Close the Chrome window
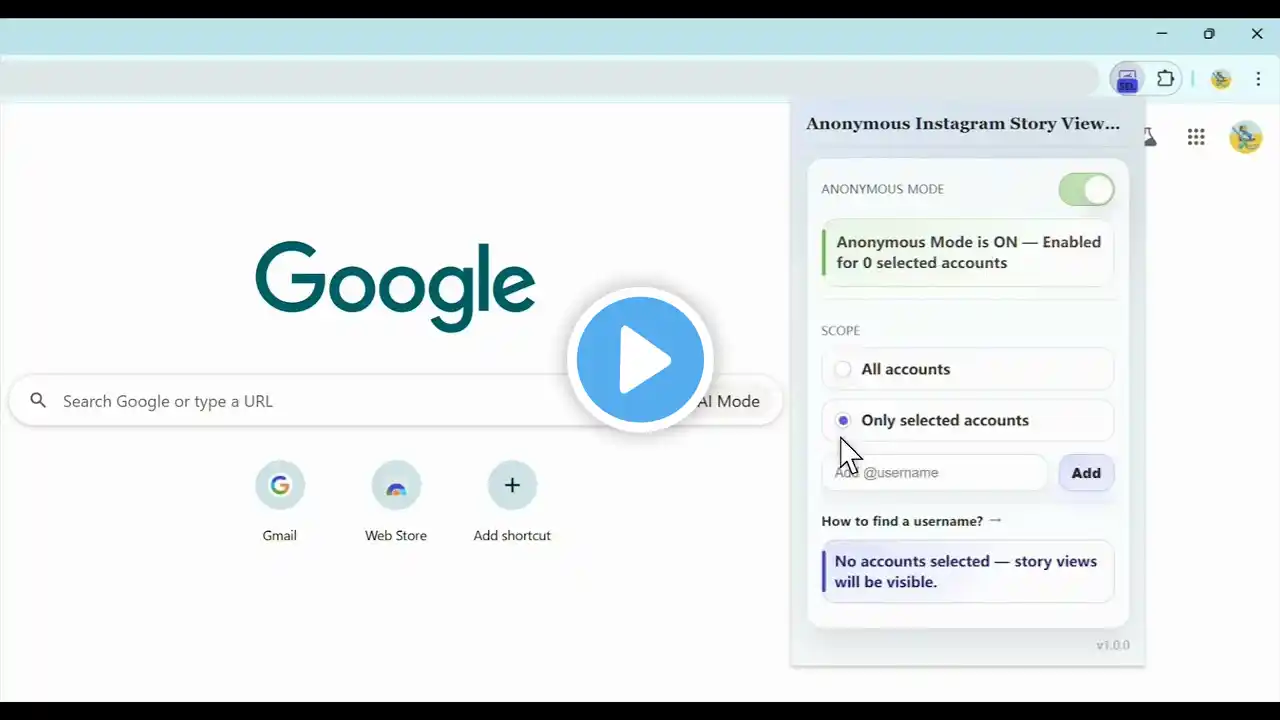1280x720 pixels. [1257, 34]
